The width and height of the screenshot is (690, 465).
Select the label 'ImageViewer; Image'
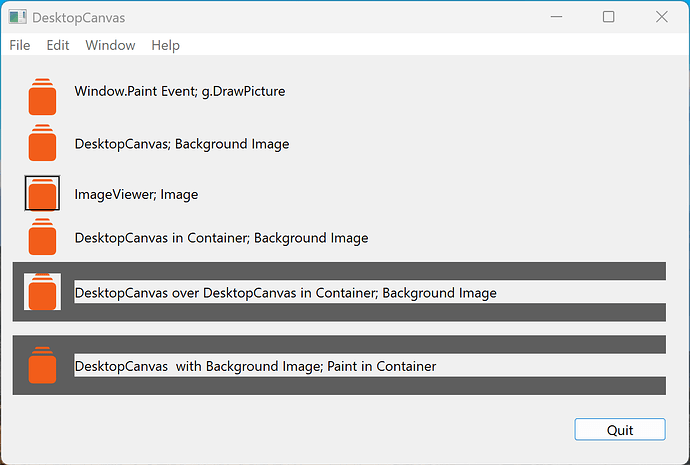pos(136,194)
